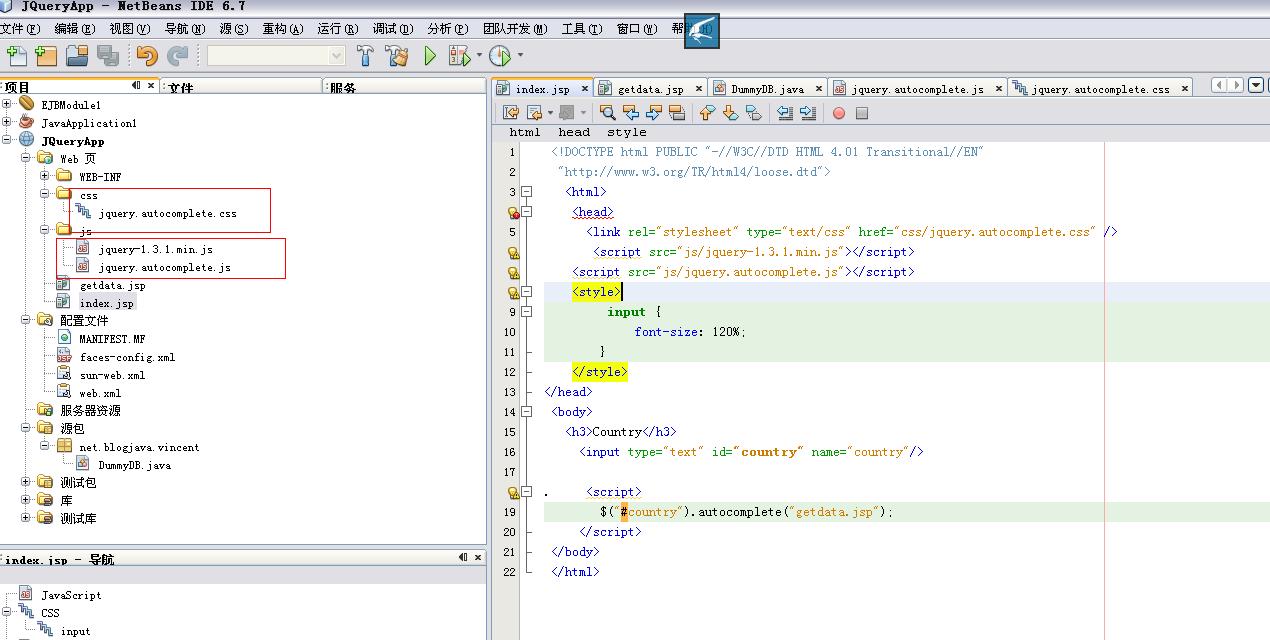Close the Navigator panel
Image resolution: width=1270 pixels, height=640 pixels.
478,558
